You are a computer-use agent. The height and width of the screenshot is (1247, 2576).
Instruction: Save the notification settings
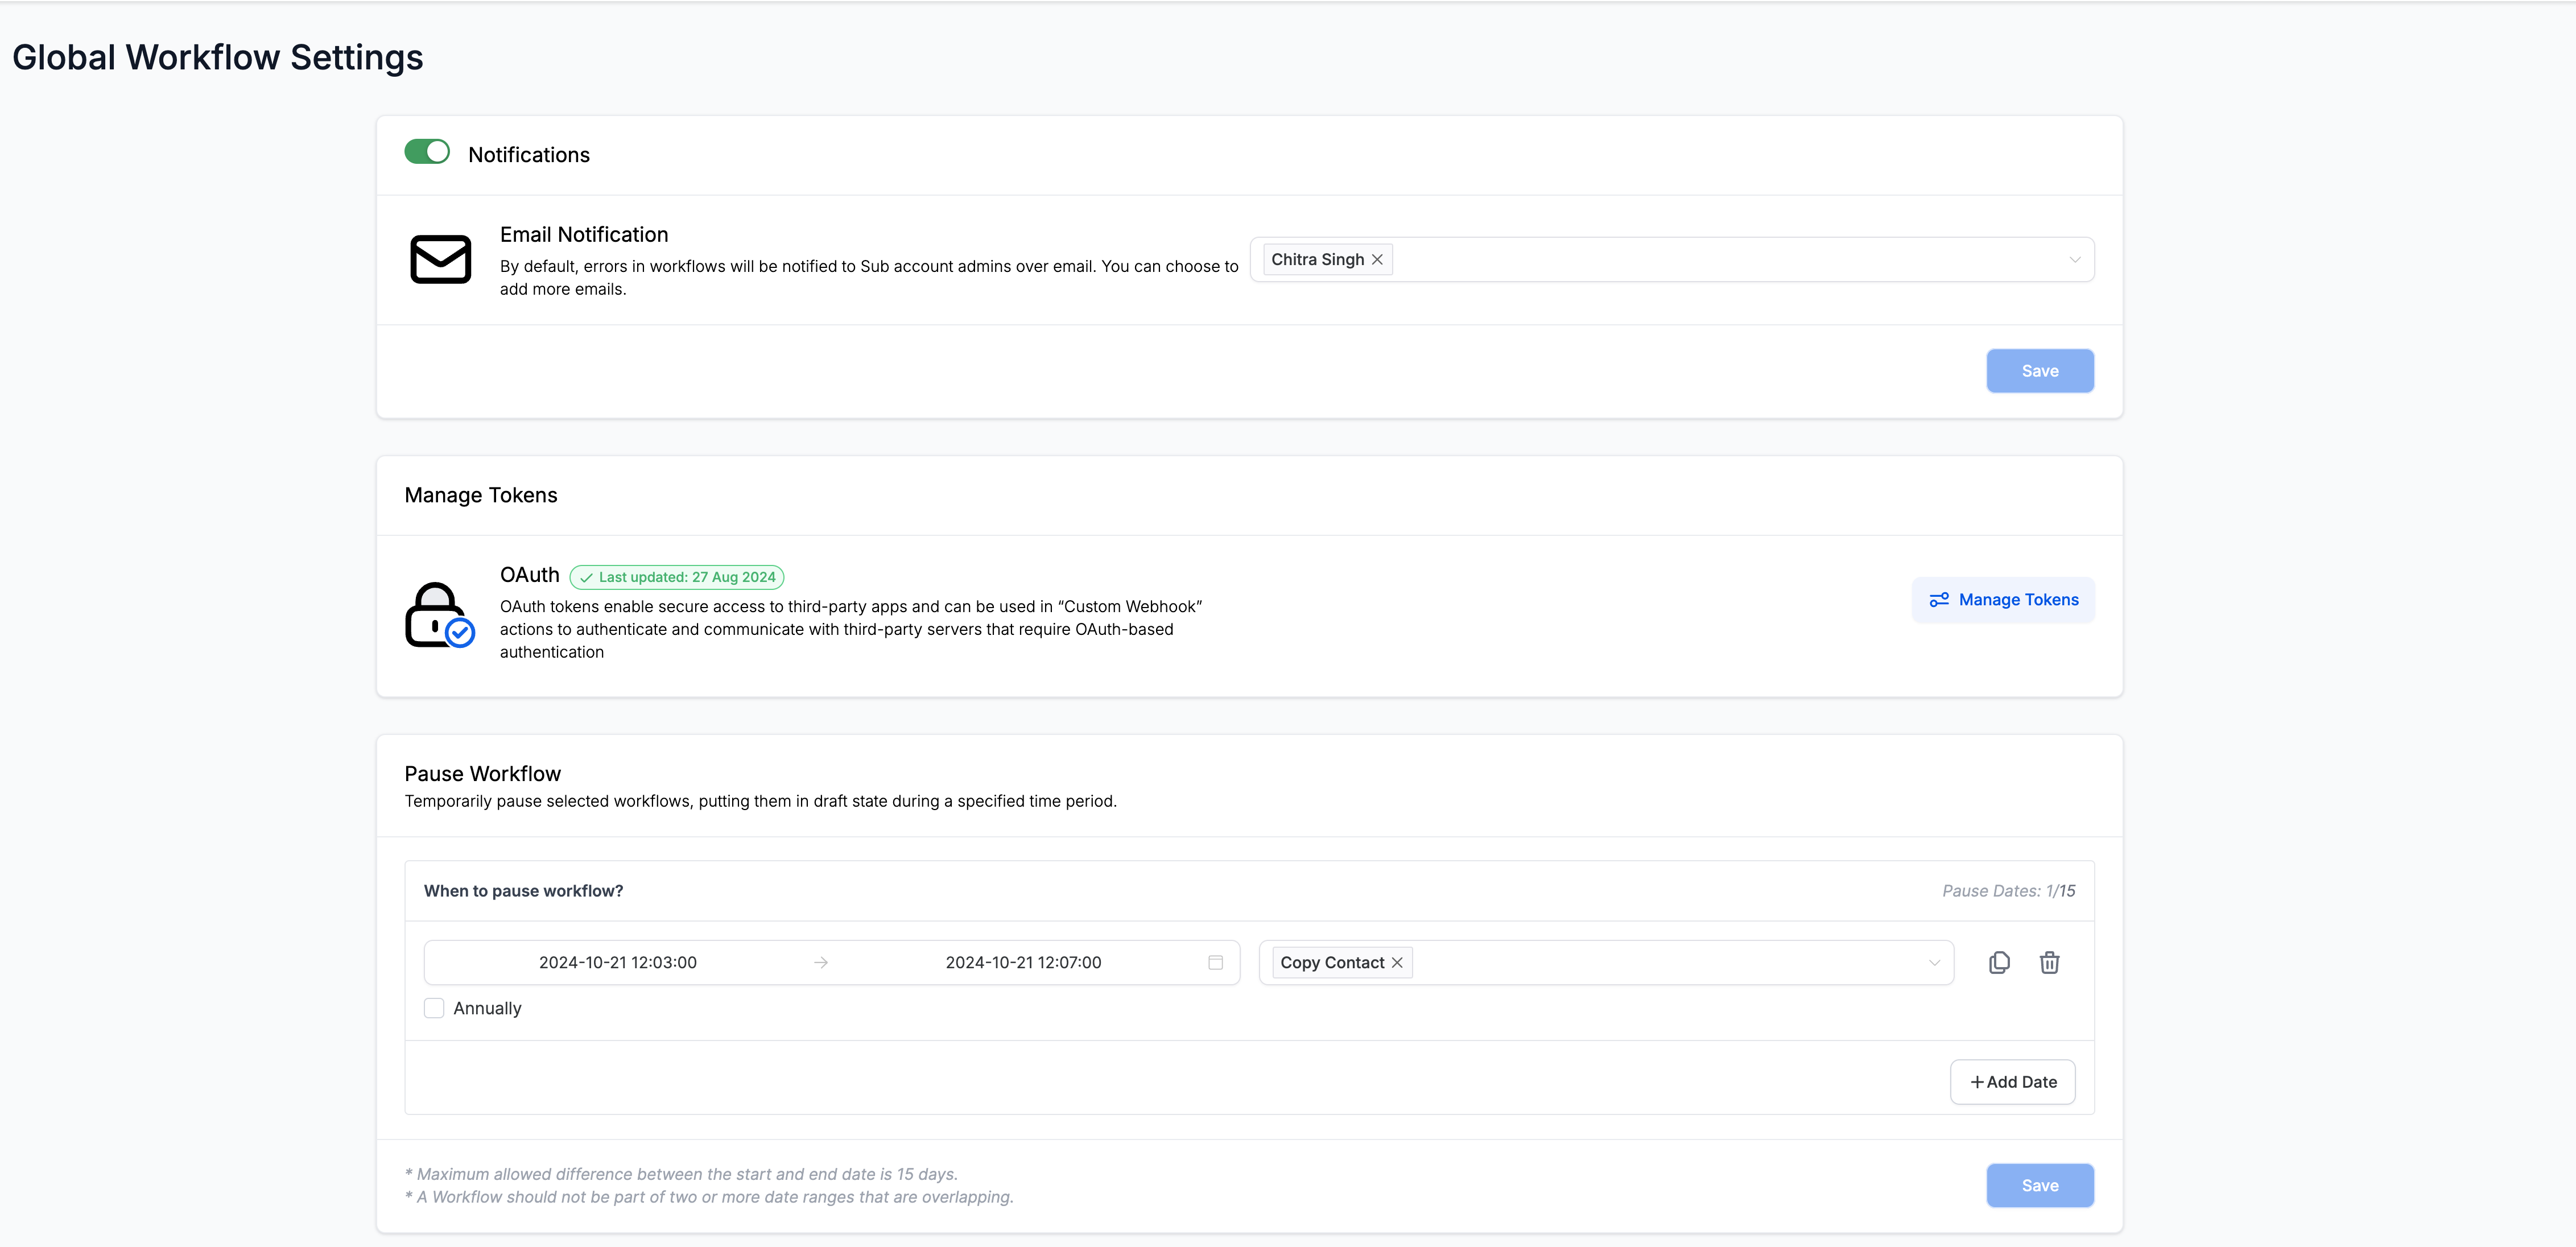(x=2039, y=371)
